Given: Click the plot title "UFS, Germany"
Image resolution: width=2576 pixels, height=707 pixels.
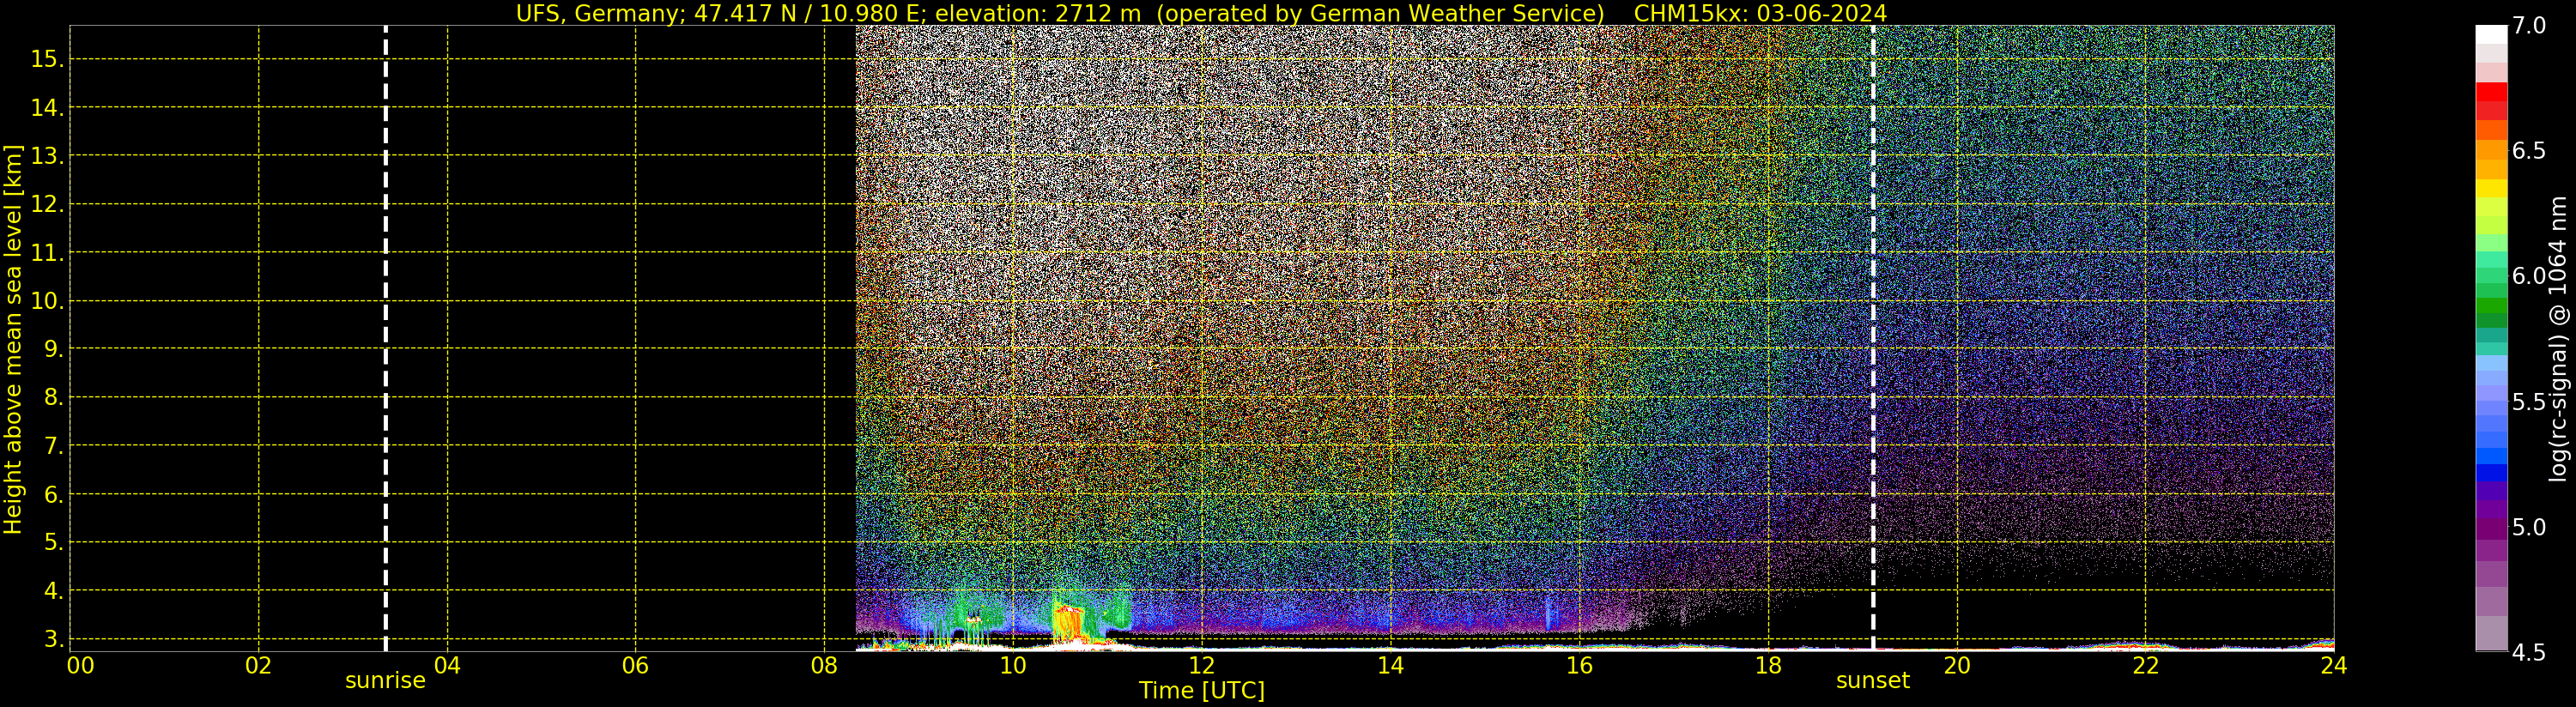Looking at the screenshot, I should tap(600, 13).
